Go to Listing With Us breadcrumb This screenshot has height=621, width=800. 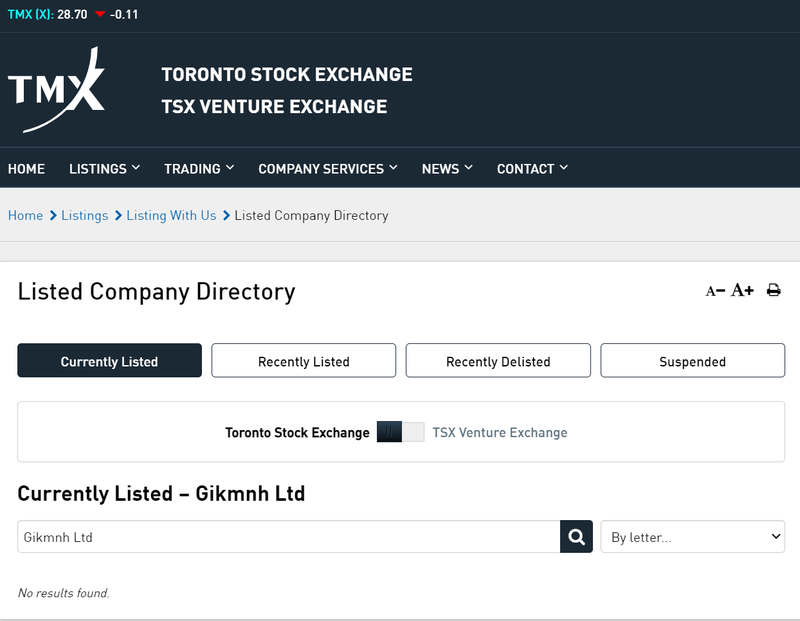[171, 215]
